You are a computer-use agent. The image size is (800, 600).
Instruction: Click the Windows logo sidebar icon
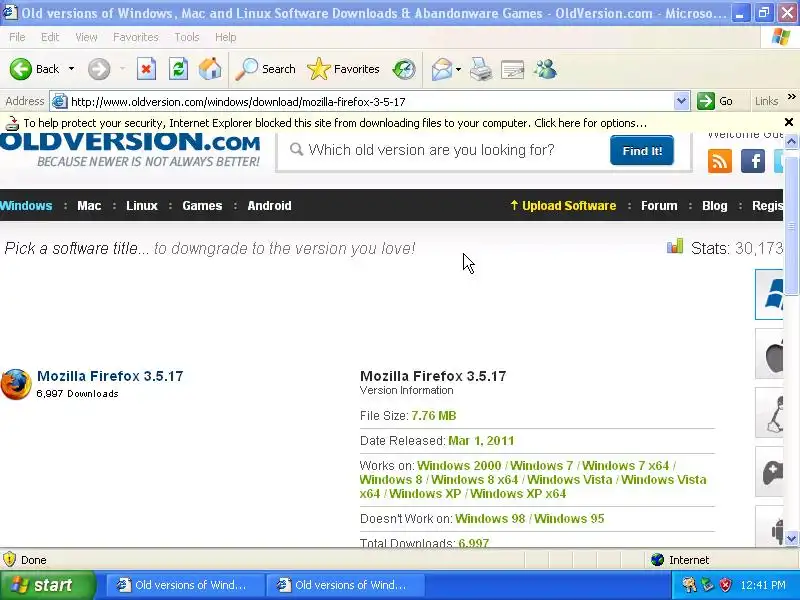(x=769, y=294)
